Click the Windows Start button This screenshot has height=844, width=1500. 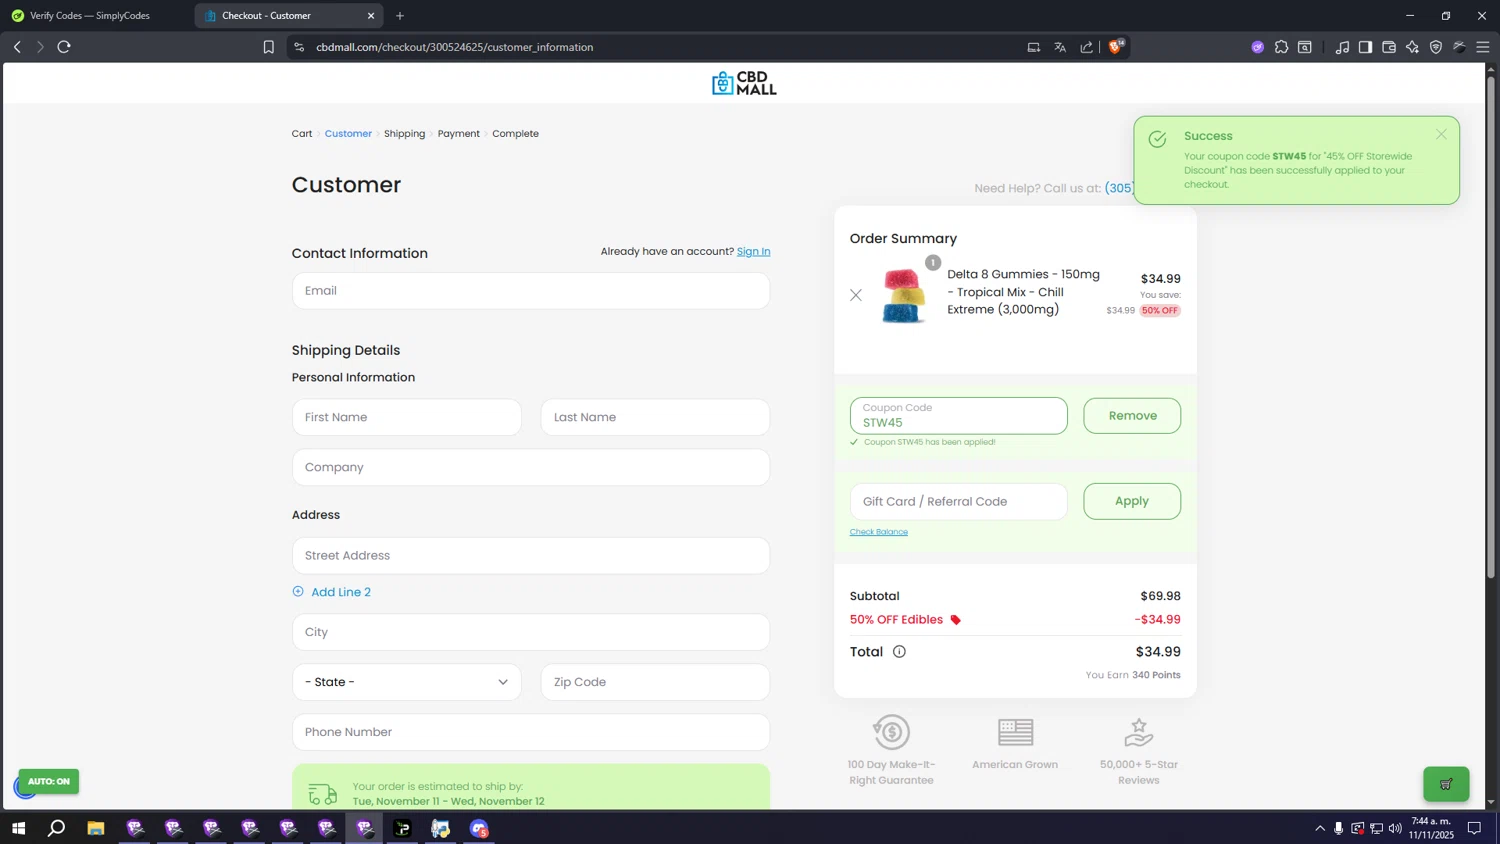(18, 828)
